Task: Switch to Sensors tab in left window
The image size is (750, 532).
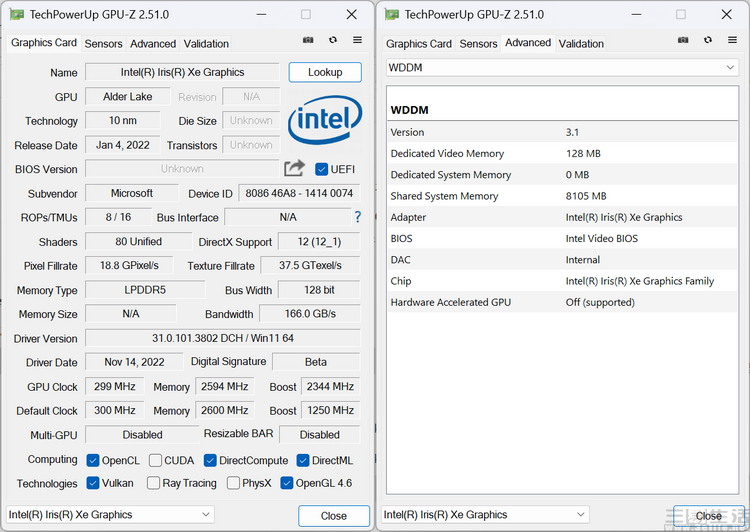Action: [x=103, y=44]
